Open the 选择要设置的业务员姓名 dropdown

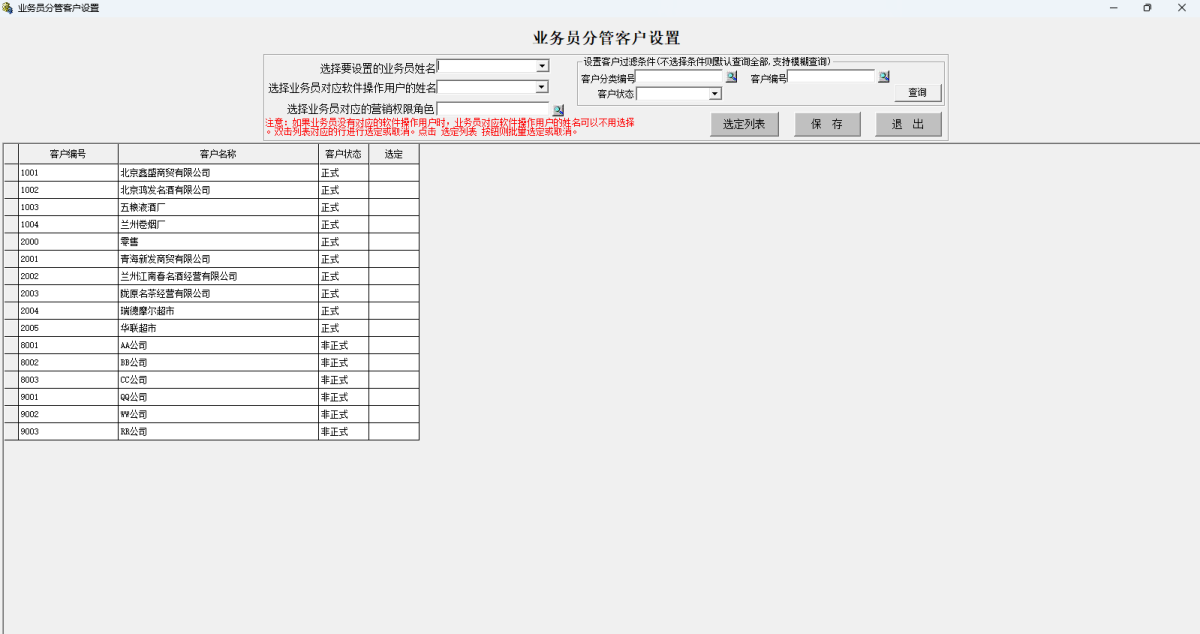pyautogui.click(x=540, y=65)
